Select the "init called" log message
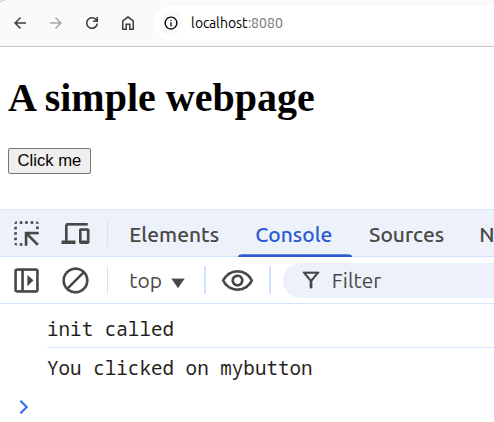Screen dimensions: 494x422 110,329
